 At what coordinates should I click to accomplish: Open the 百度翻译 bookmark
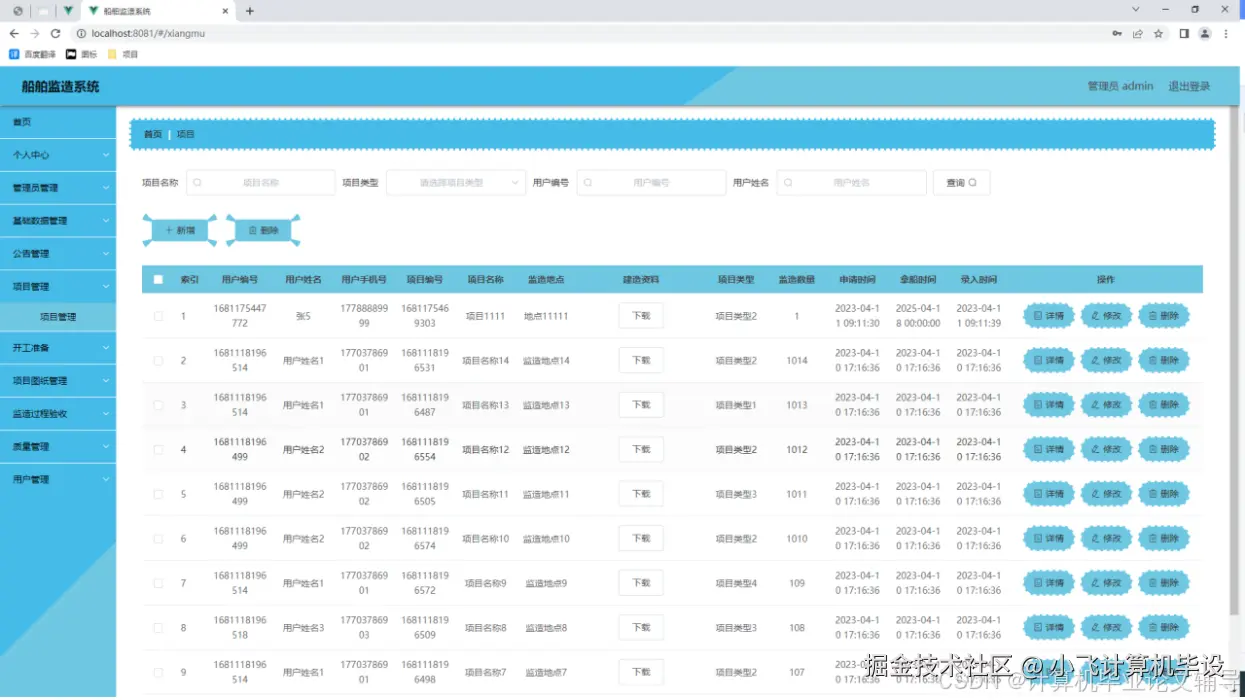[x=33, y=54]
